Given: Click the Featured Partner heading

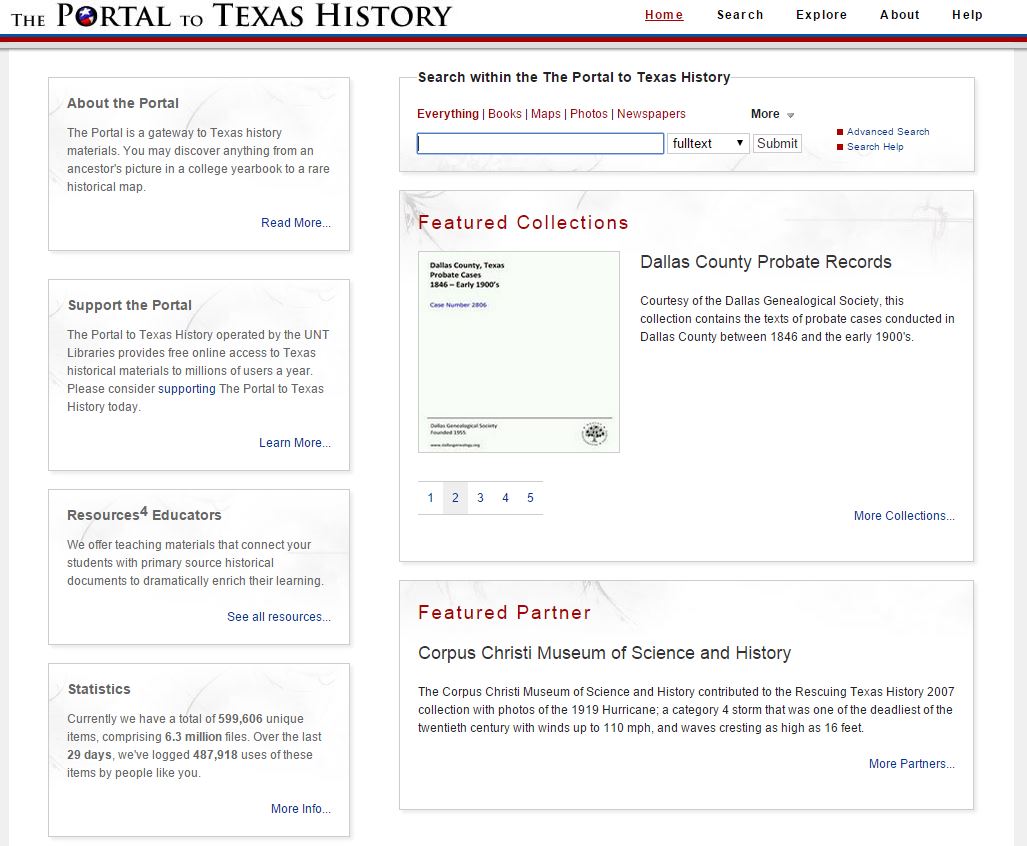Looking at the screenshot, I should pyautogui.click(x=504, y=613).
